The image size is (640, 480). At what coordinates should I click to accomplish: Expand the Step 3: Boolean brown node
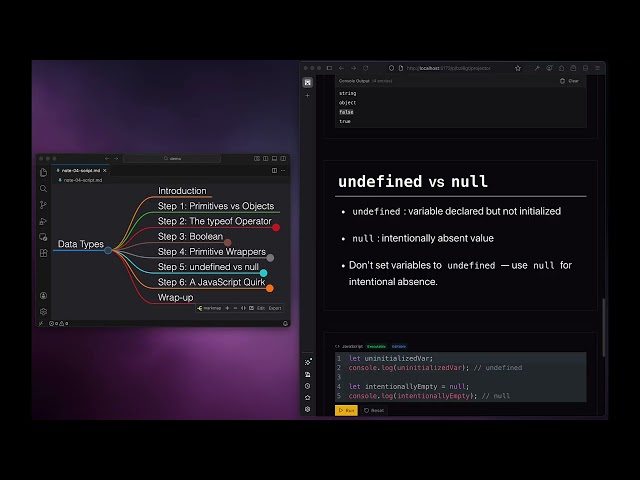pyautogui.click(x=227, y=243)
